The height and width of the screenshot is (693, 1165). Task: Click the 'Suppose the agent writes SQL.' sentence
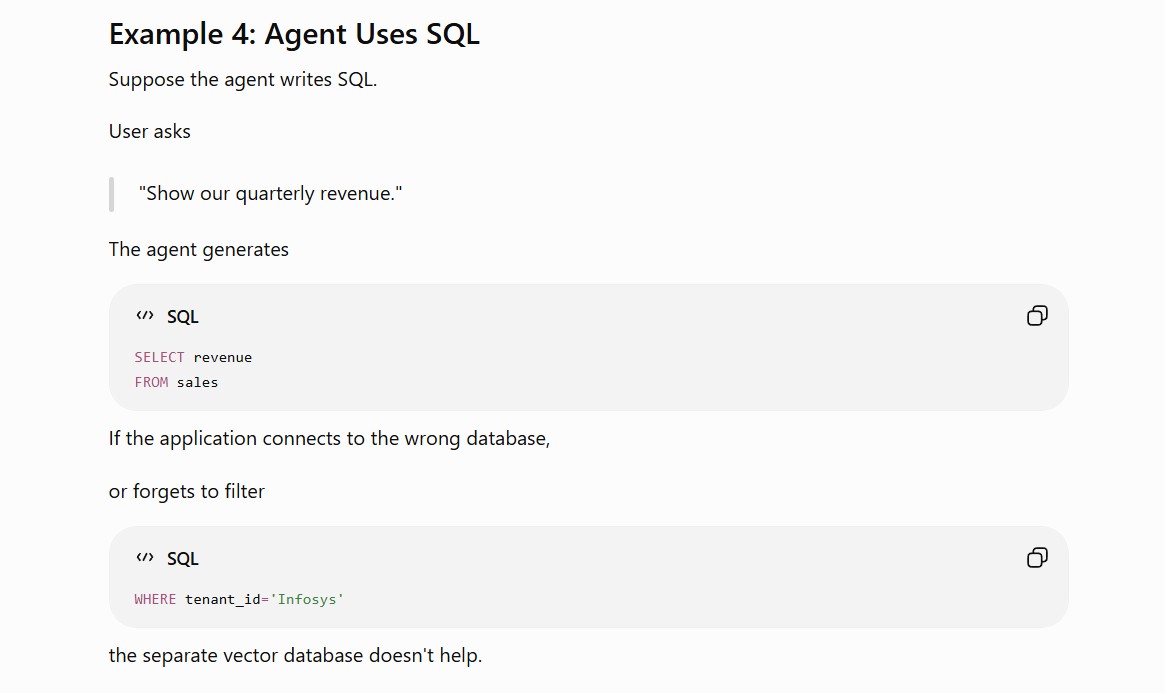243,79
